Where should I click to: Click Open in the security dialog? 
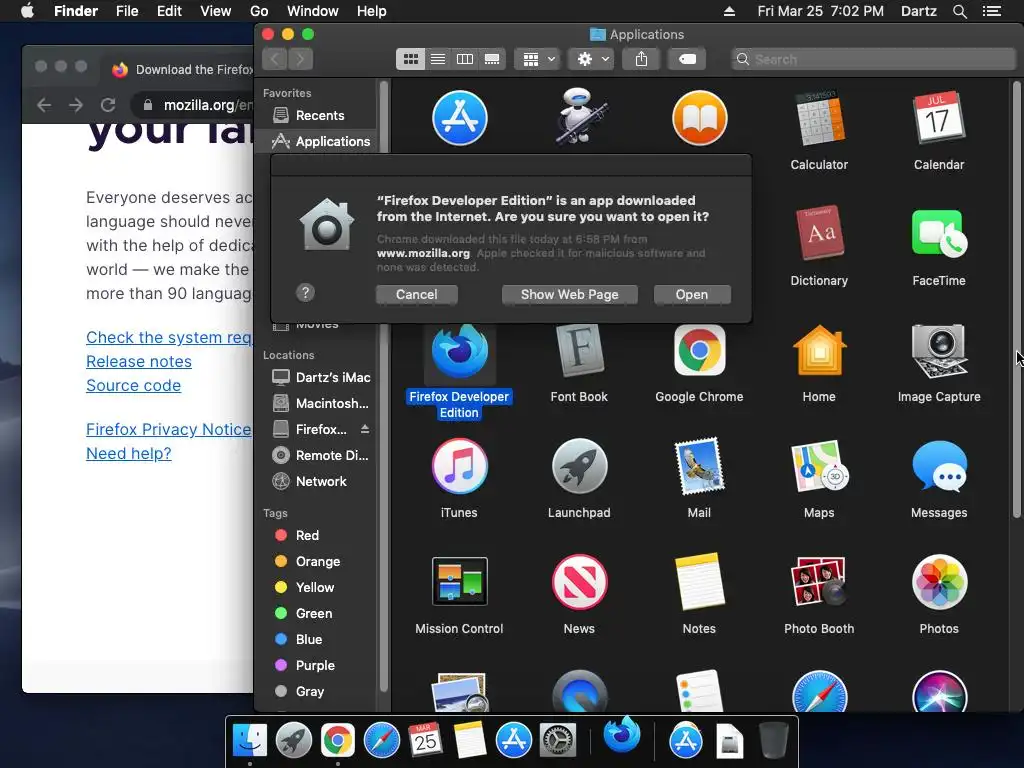point(692,295)
